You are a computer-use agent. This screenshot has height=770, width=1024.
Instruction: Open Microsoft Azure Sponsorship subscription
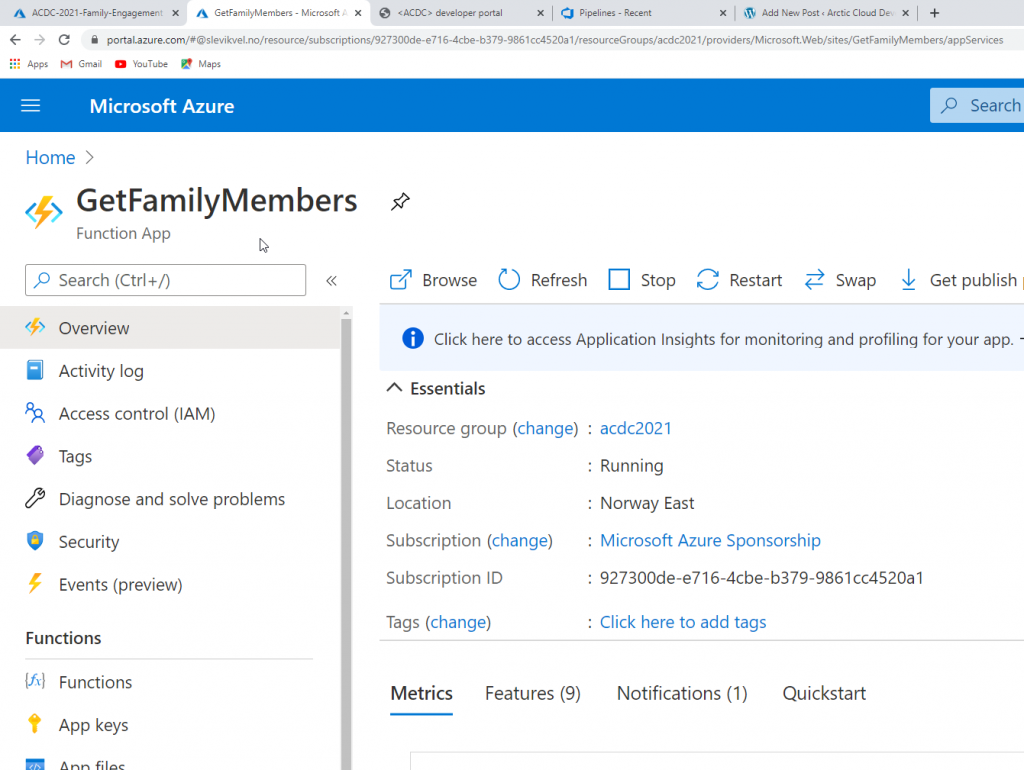pos(710,541)
